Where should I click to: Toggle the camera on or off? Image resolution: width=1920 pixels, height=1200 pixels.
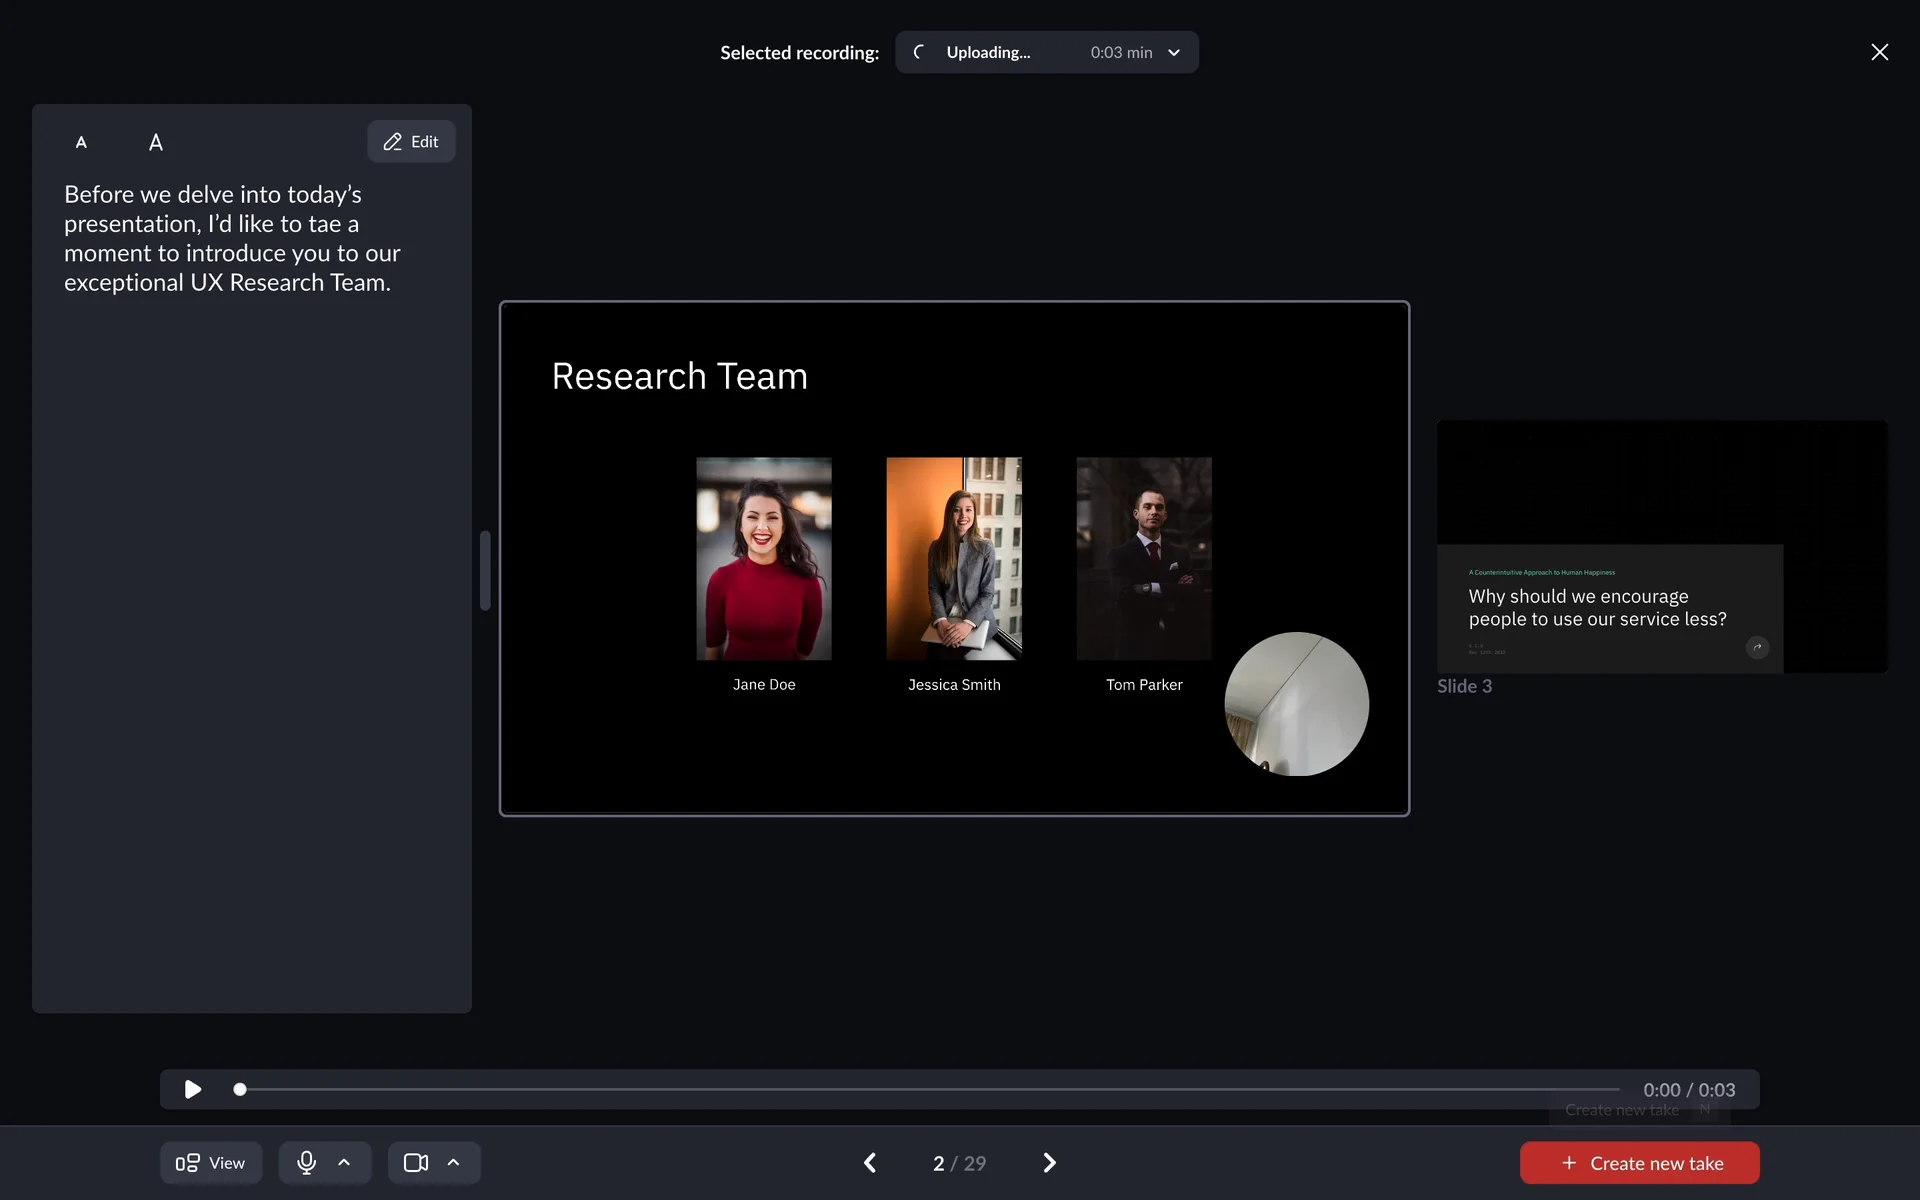[415, 1162]
